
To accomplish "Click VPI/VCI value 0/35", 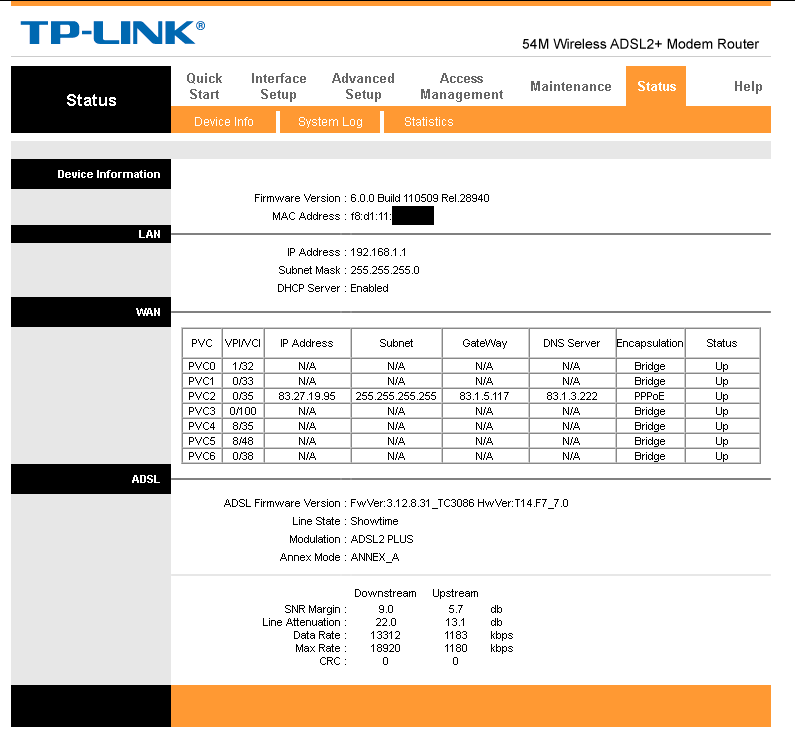I will [x=243, y=396].
